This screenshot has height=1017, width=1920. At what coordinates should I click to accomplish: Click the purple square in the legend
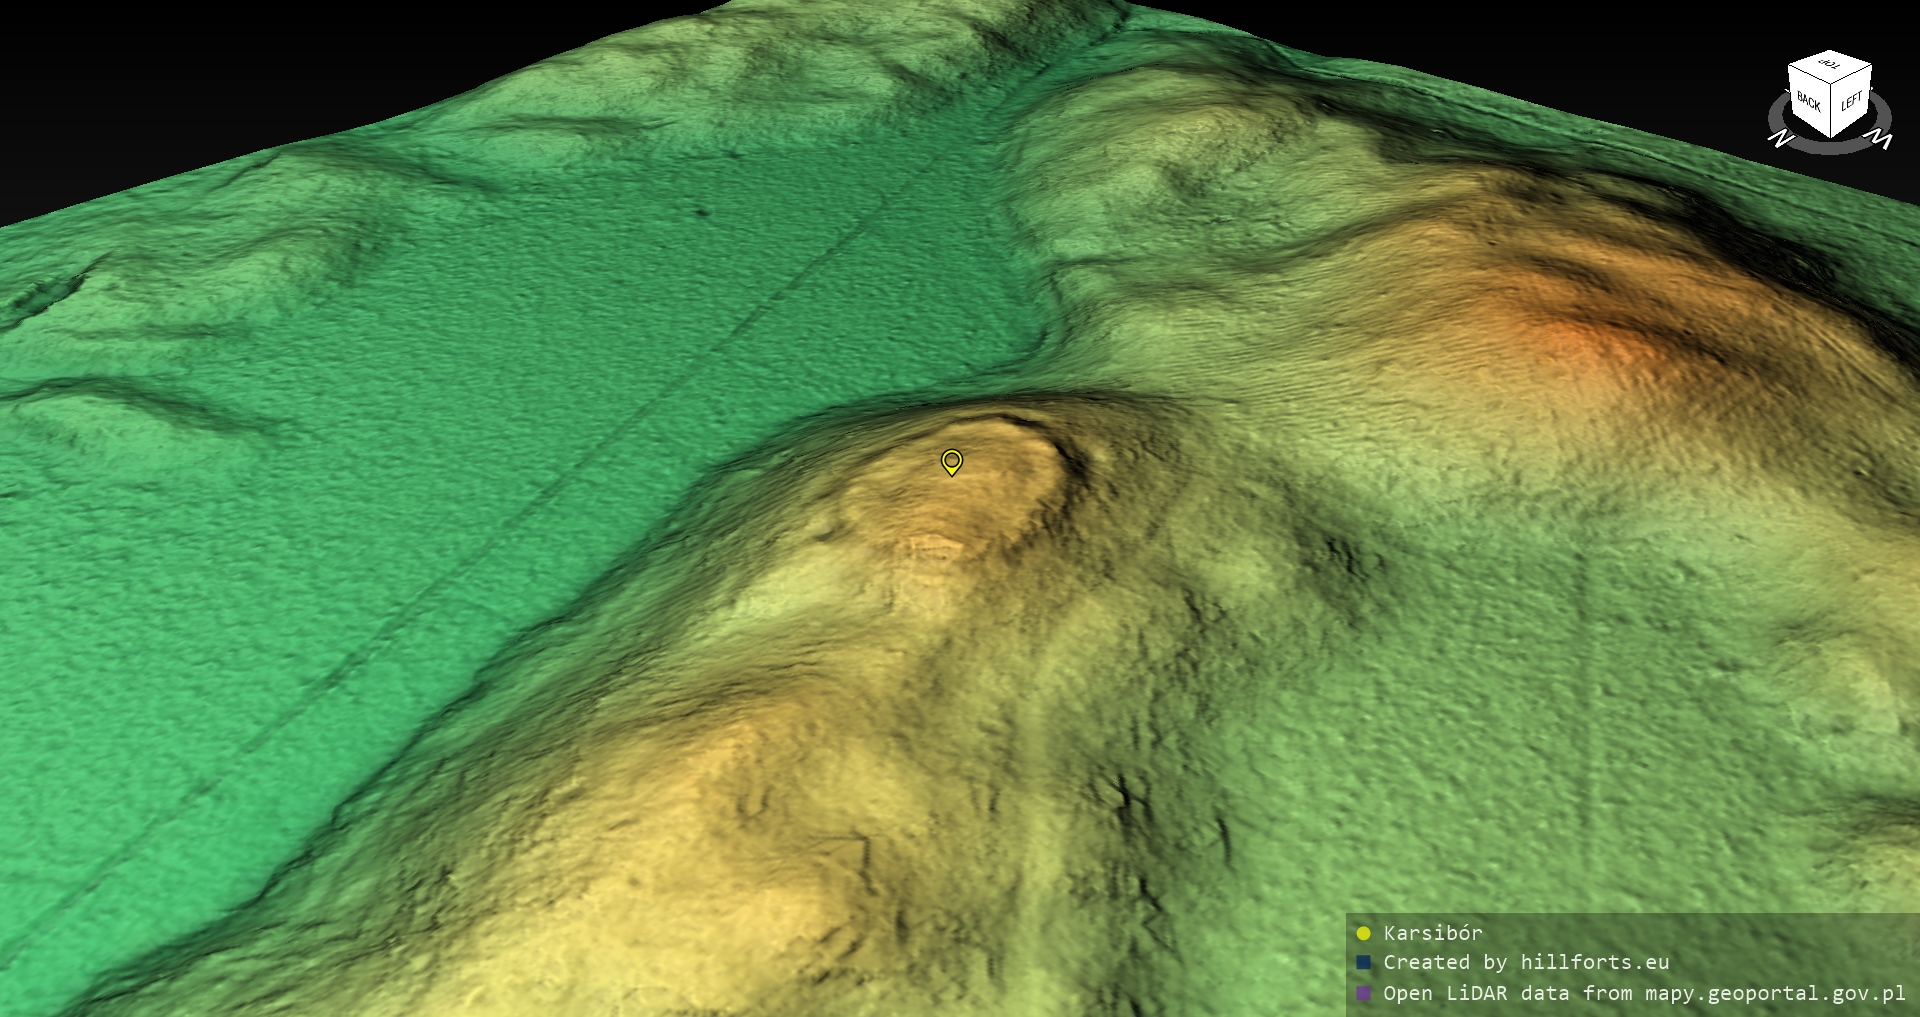click(x=1363, y=993)
